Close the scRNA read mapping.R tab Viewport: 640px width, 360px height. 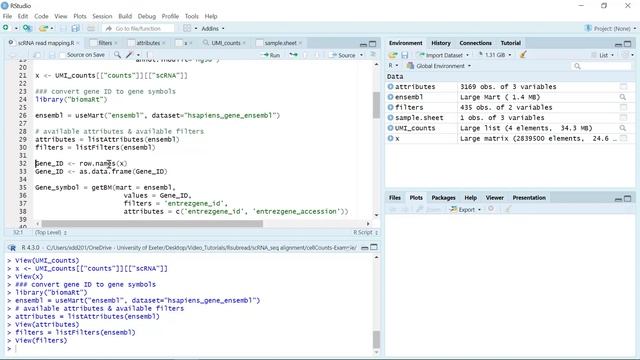click(x=78, y=43)
